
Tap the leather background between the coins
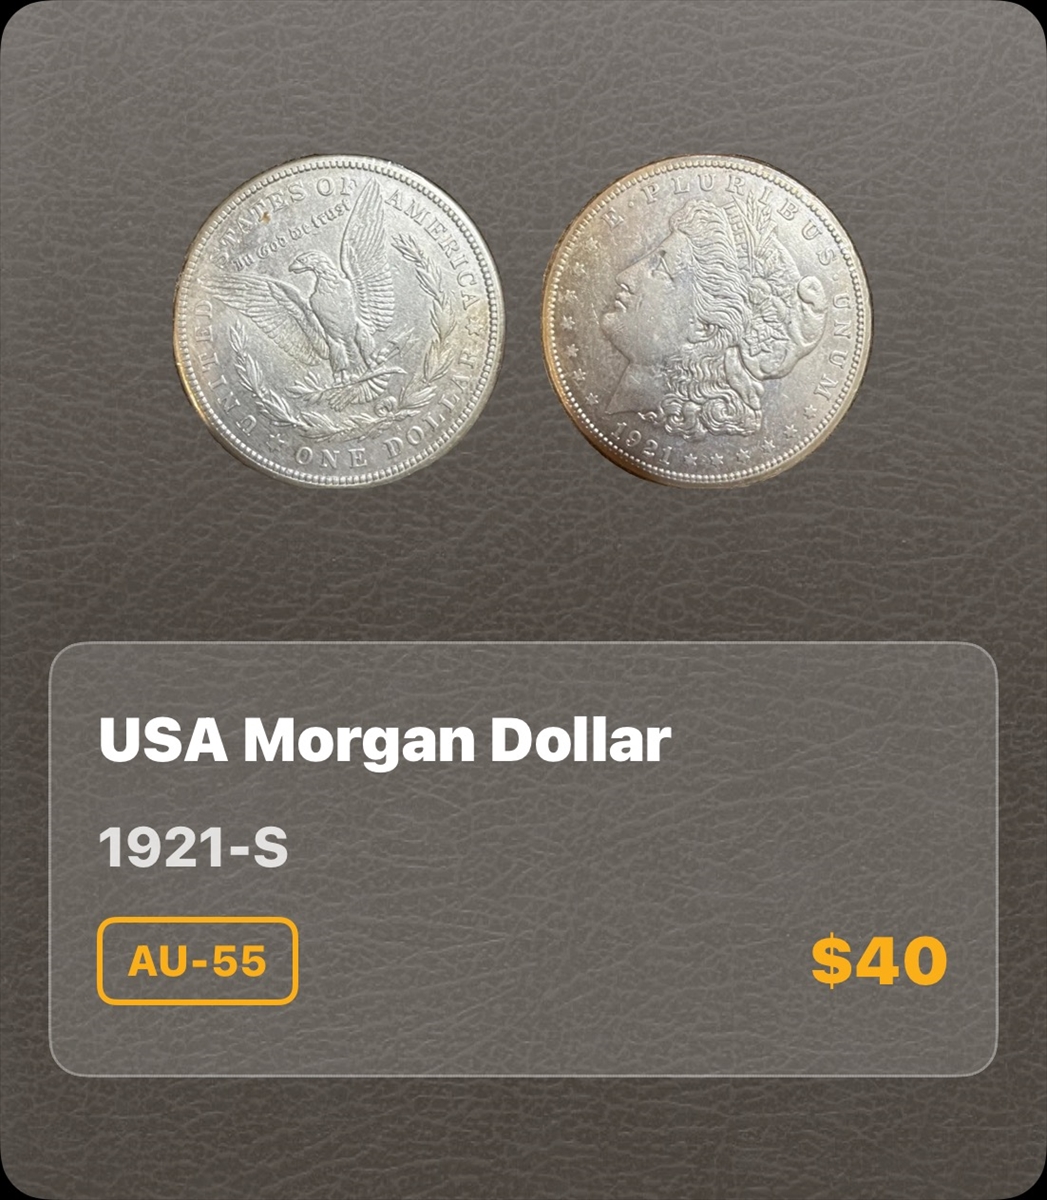[523, 320]
